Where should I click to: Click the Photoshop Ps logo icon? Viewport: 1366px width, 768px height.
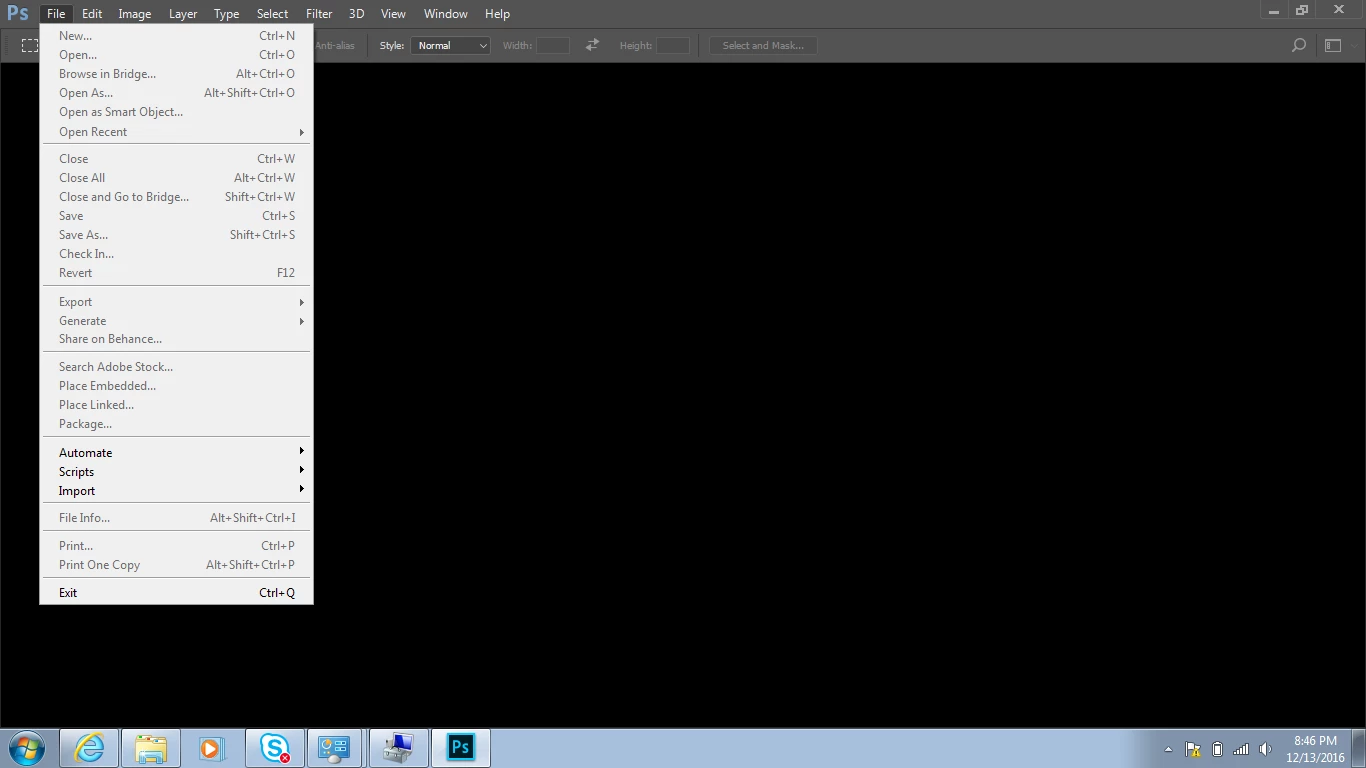pos(18,13)
